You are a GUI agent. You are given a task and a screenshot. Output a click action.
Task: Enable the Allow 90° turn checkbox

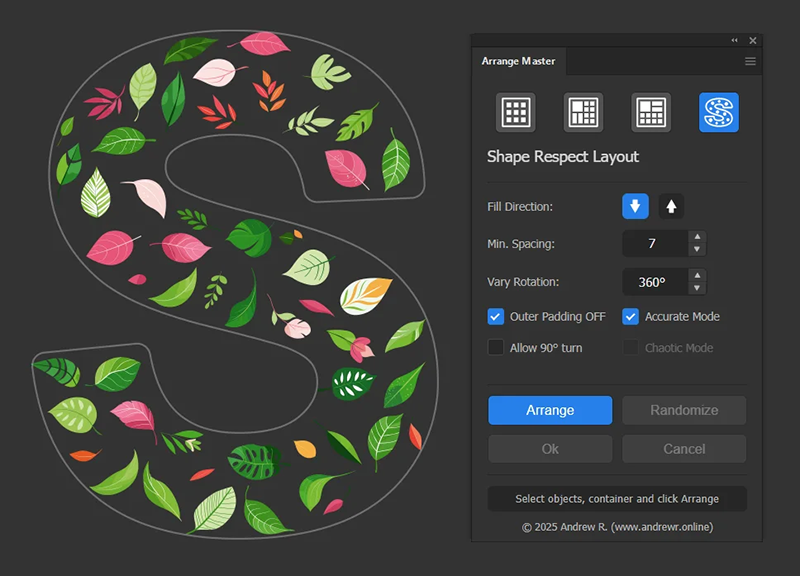click(x=496, y=348)
